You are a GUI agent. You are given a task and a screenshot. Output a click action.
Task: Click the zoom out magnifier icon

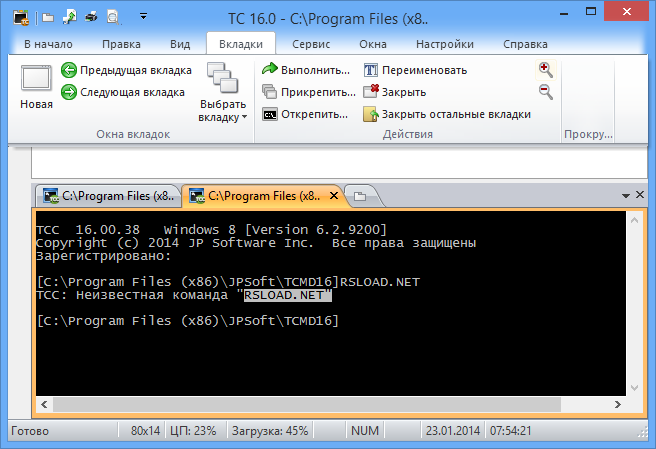click(x=546, y=92)
